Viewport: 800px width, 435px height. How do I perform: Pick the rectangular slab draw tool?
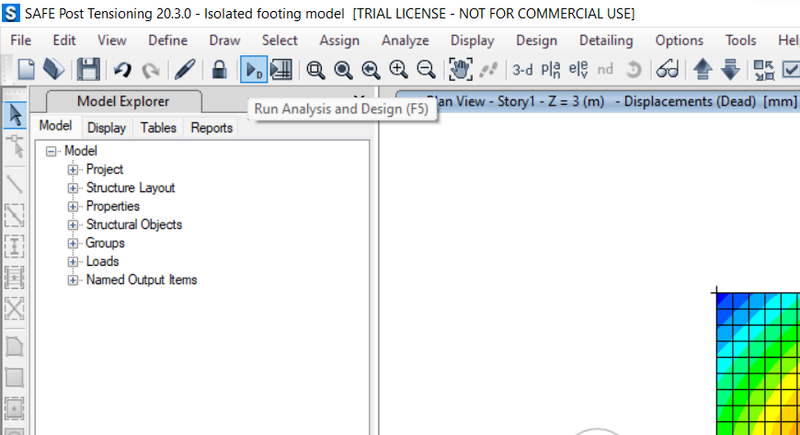pyautogui.click(x=14, y=378)
